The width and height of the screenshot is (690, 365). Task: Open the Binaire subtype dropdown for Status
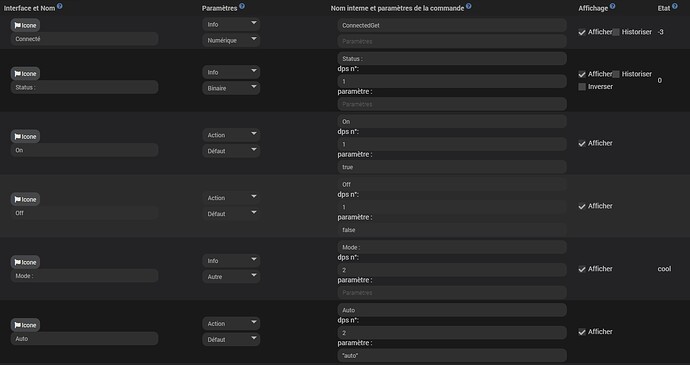[x=231, y=88]
